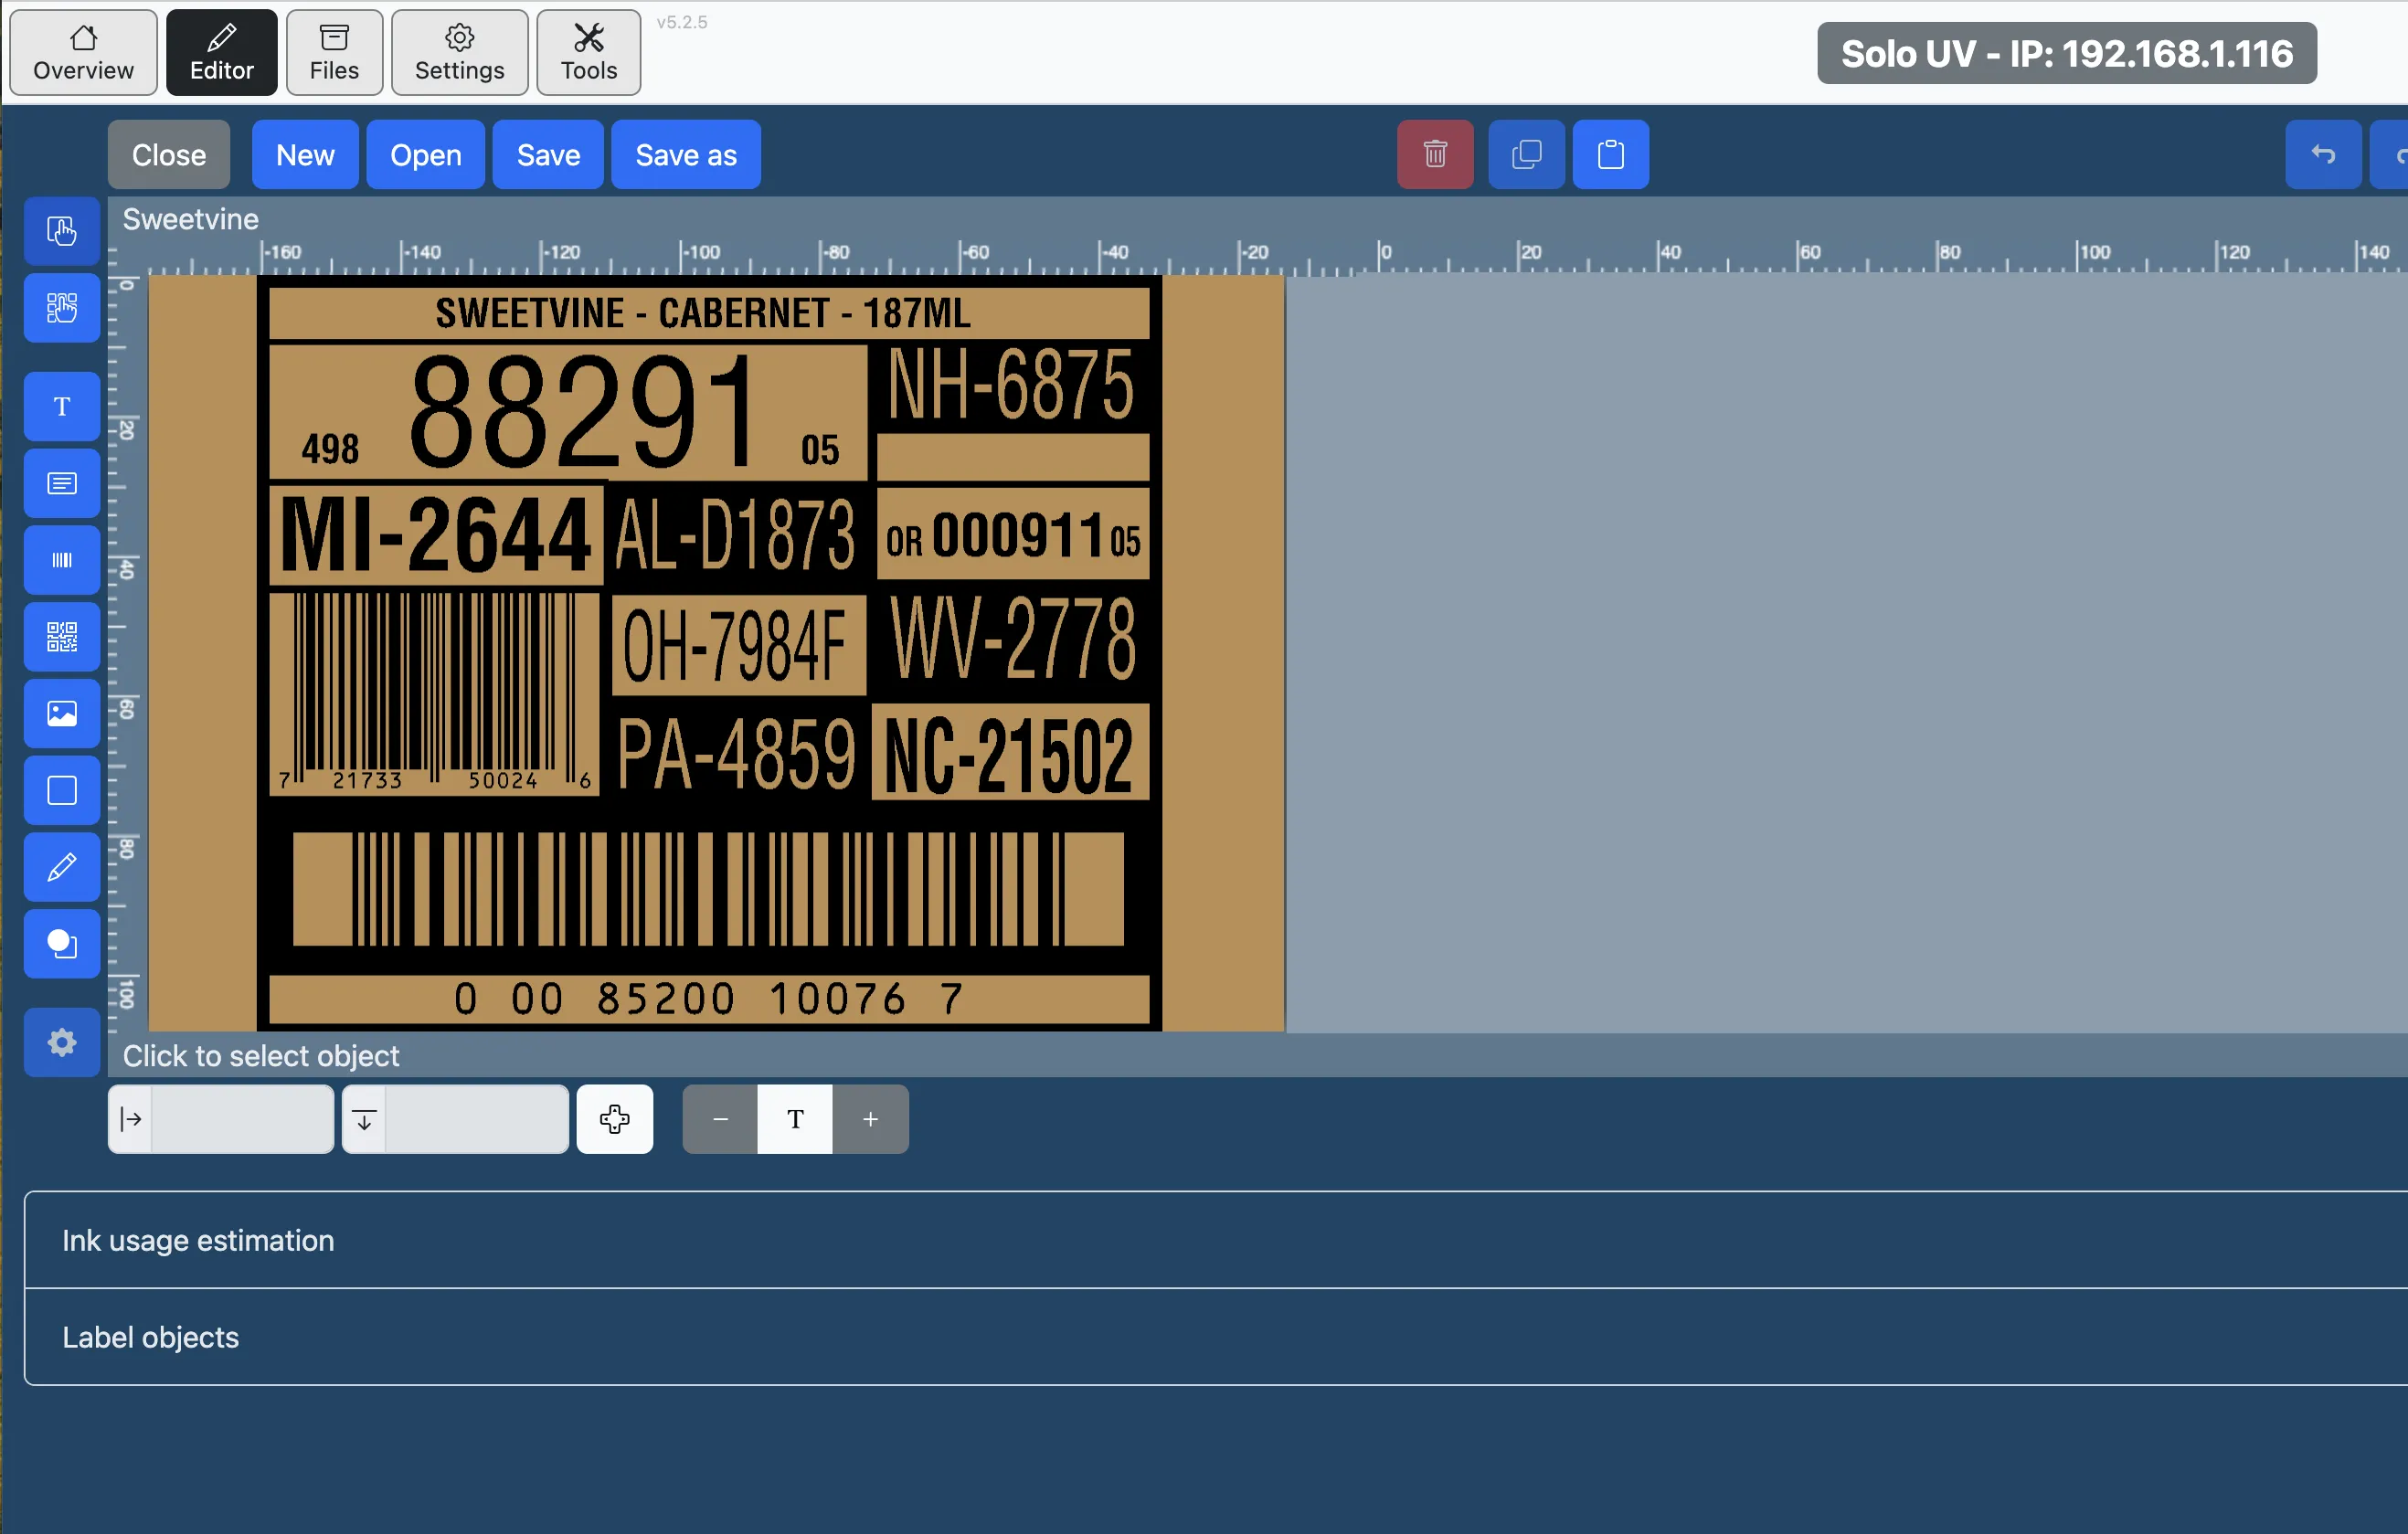Select the multi-object selection tool

click(62, 308)
